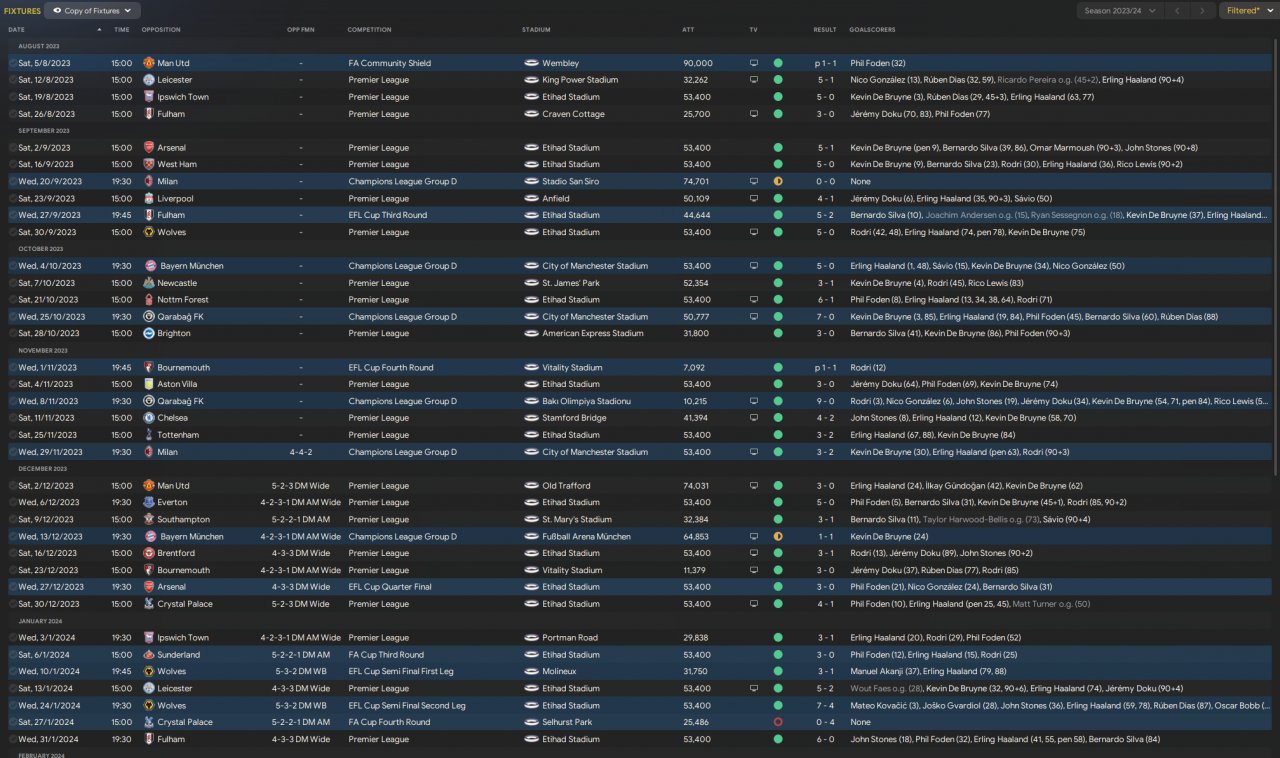
Task: Click the 90,000 attendance figure
Action: [x=698, y=63]
